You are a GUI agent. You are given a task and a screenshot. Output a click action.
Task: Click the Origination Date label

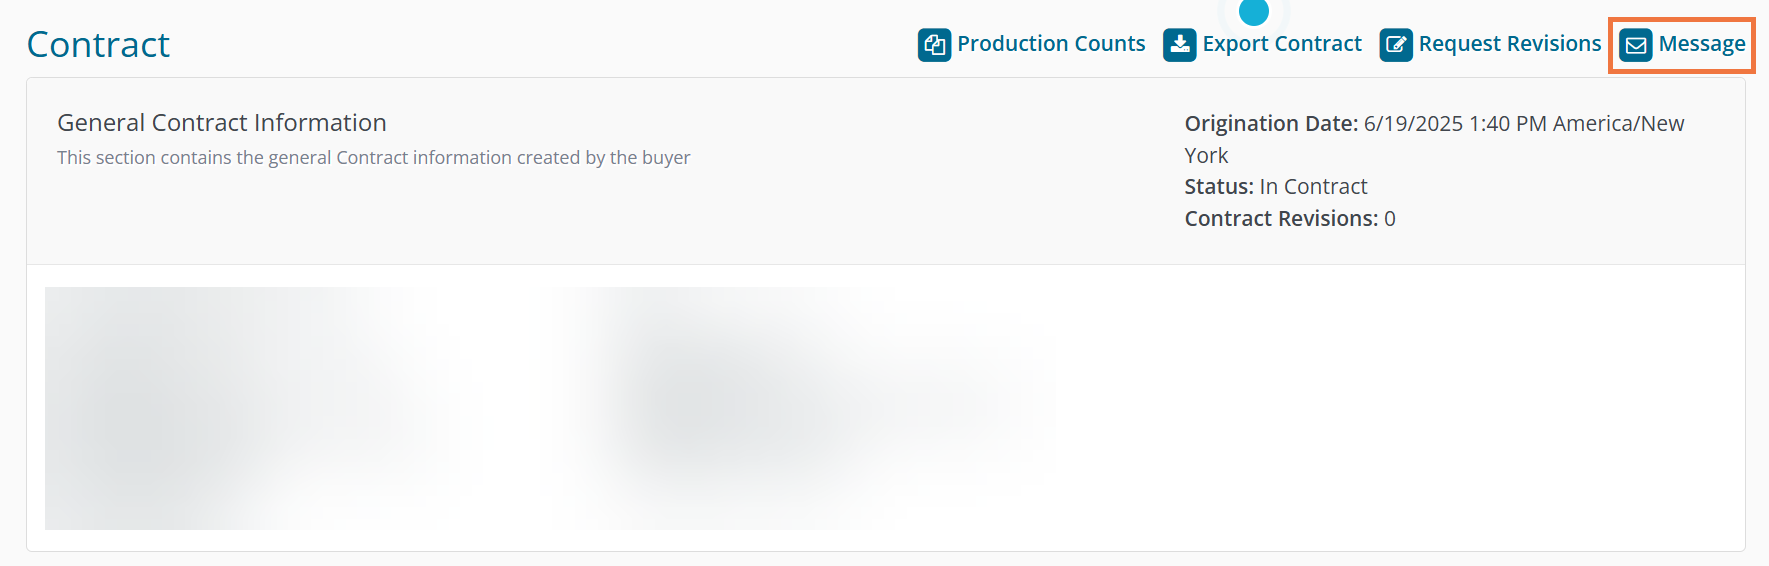1271,124
